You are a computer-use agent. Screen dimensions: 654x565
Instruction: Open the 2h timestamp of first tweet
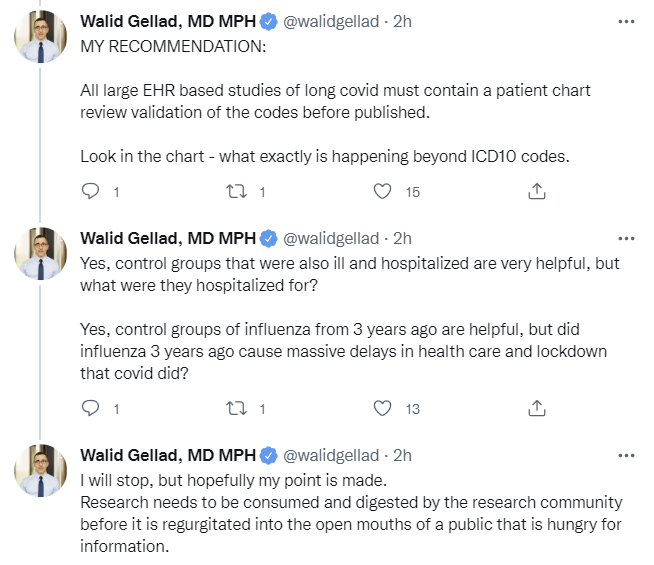click(x=403, y=22)
